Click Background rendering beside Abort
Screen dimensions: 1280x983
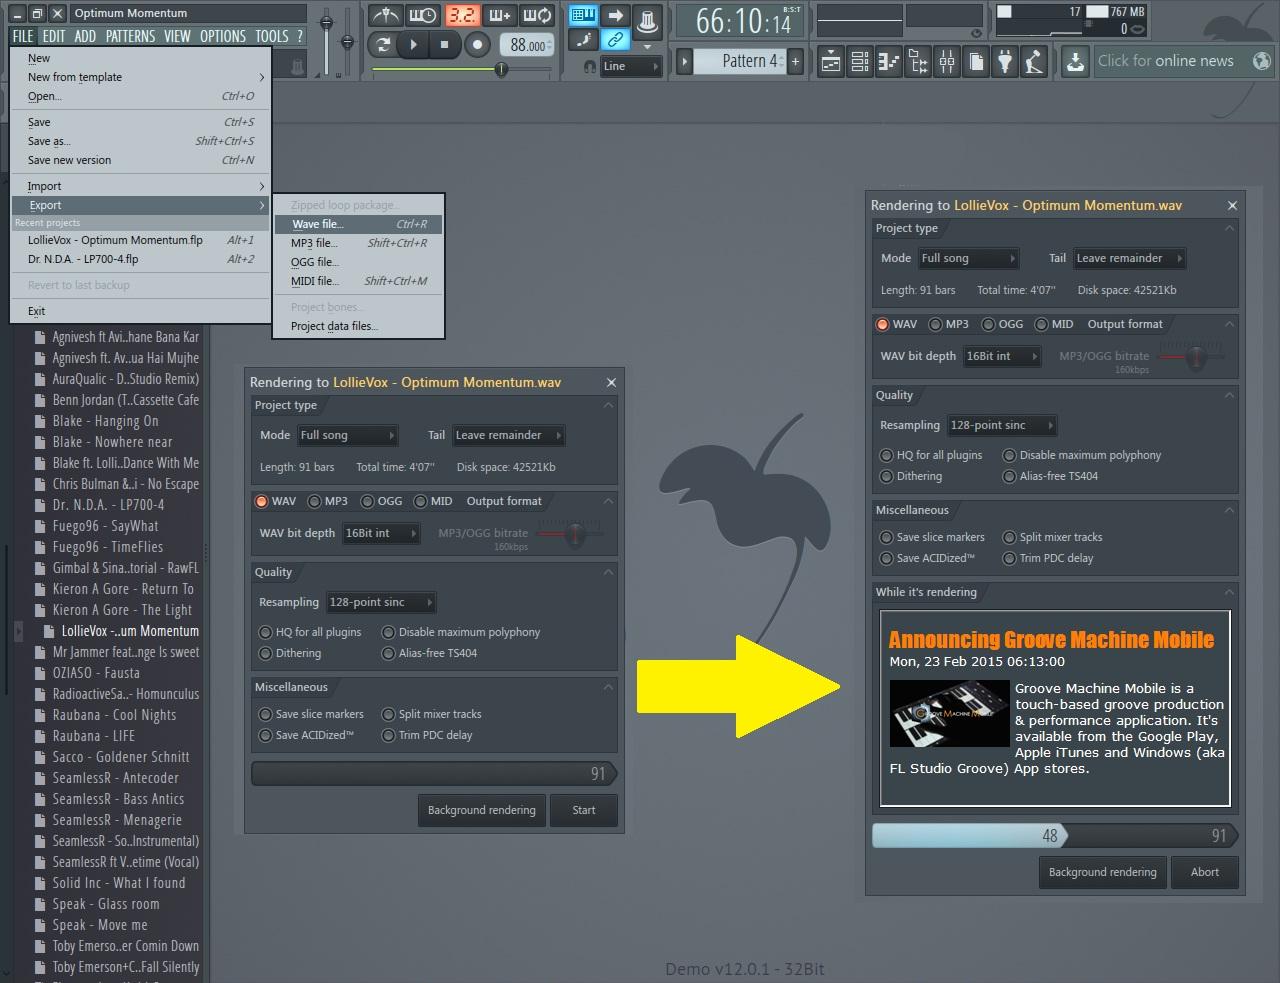(1103, 872)
